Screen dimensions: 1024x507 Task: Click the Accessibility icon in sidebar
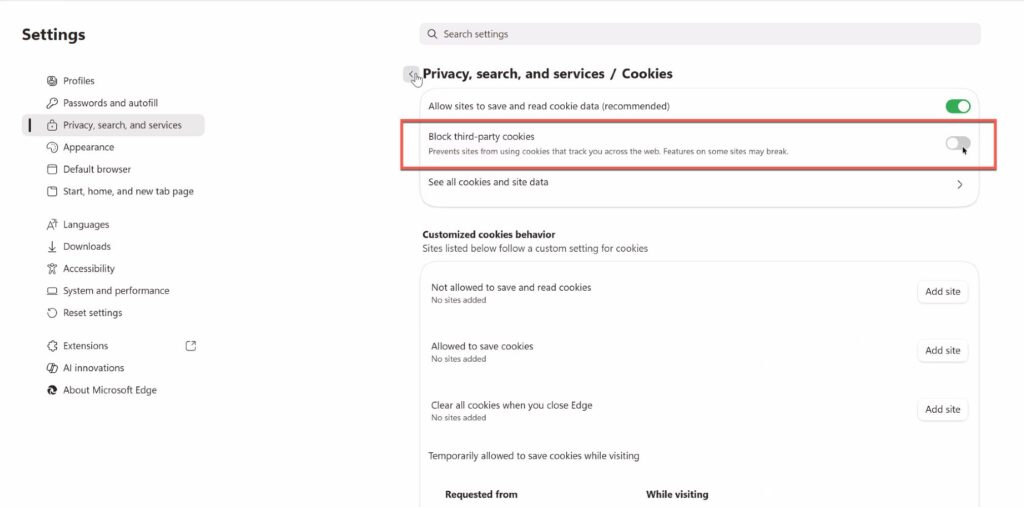pyautogui.click(x=52, y=269)
